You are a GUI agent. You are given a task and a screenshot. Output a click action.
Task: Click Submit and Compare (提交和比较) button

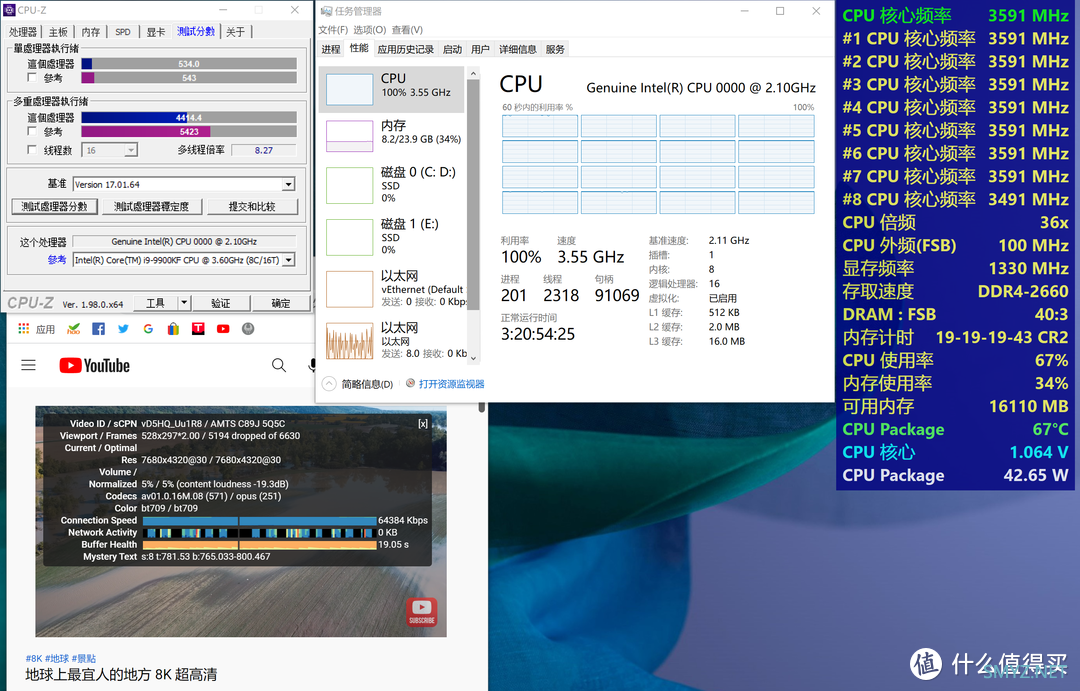[252, 207]
